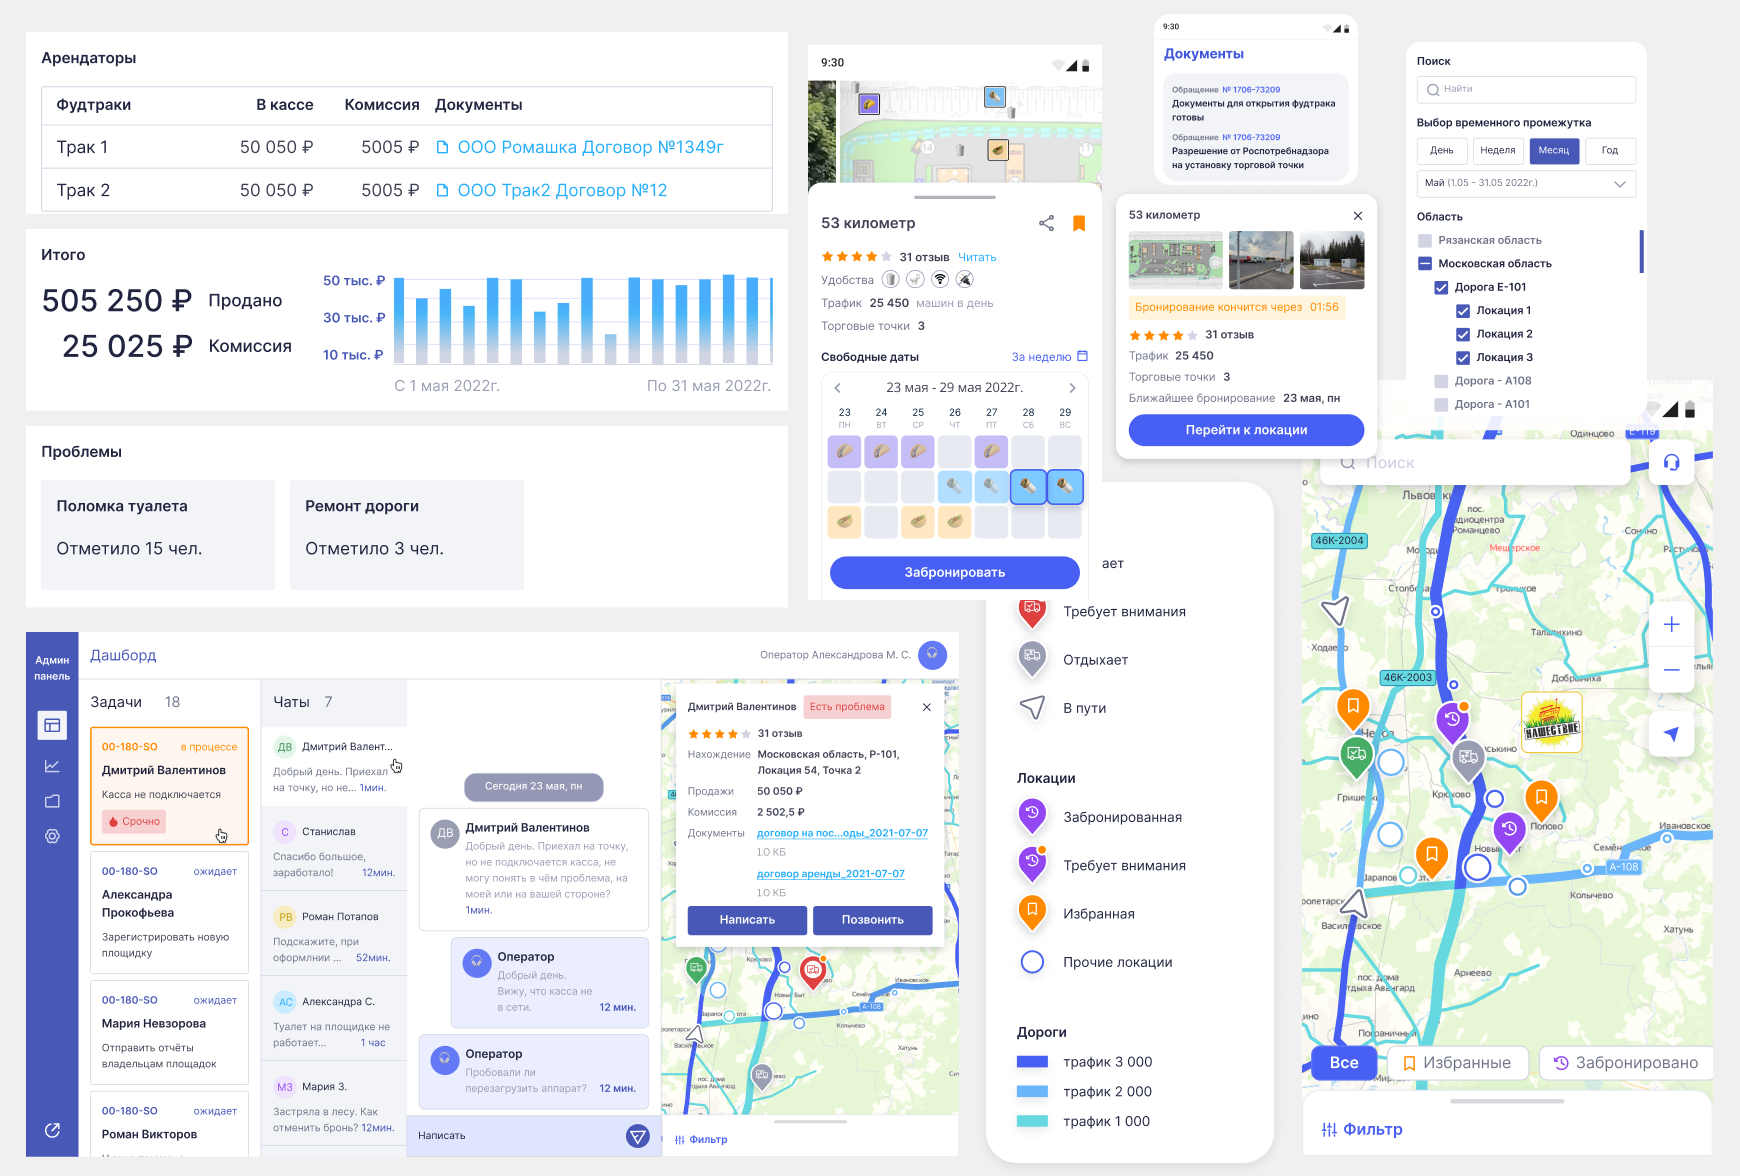The image size is (1740, 1176).
Task: Check the Рязанская область checkbox
Action: click(1424, 240)
